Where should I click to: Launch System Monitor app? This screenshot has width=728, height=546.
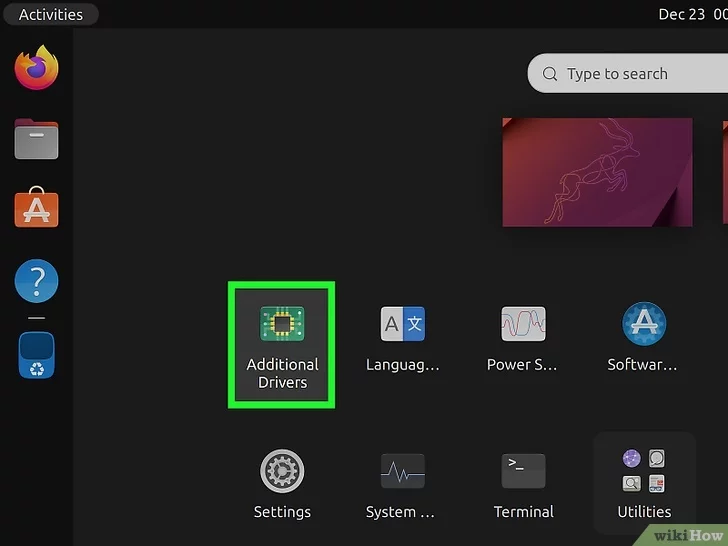[403, 486]
